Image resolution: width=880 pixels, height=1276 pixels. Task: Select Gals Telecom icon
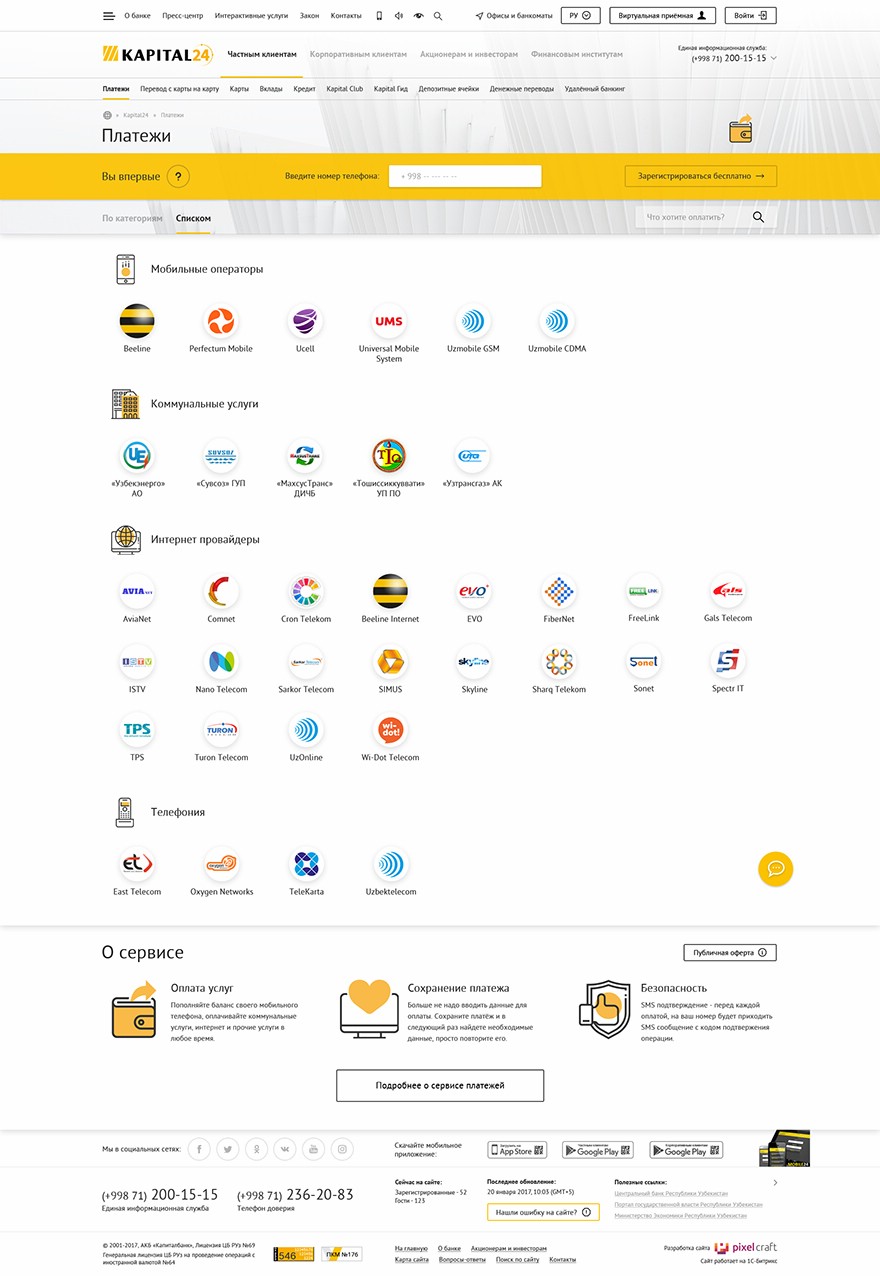click(x=727, y=591)
